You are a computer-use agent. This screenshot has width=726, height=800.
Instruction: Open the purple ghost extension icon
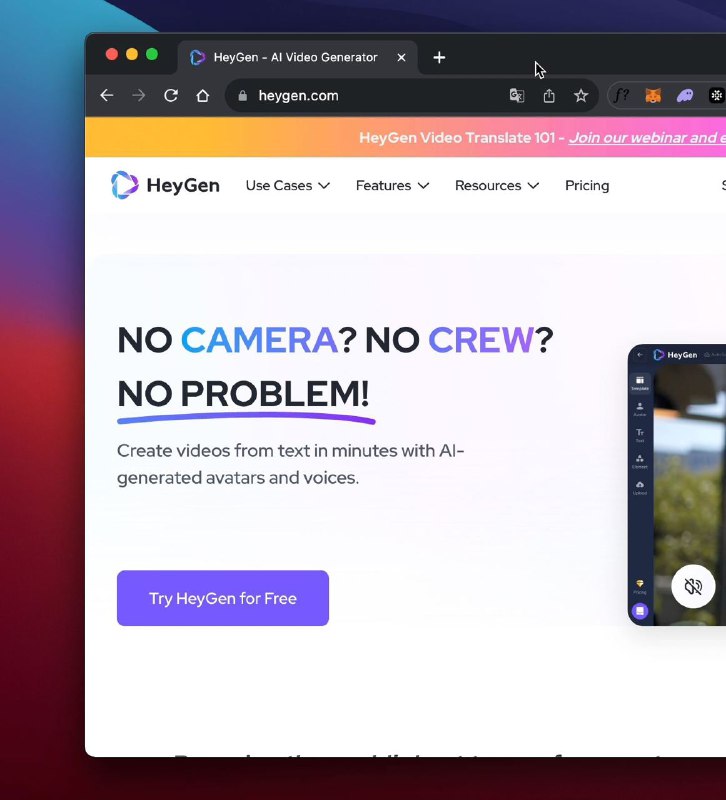(x=685, y=95)
